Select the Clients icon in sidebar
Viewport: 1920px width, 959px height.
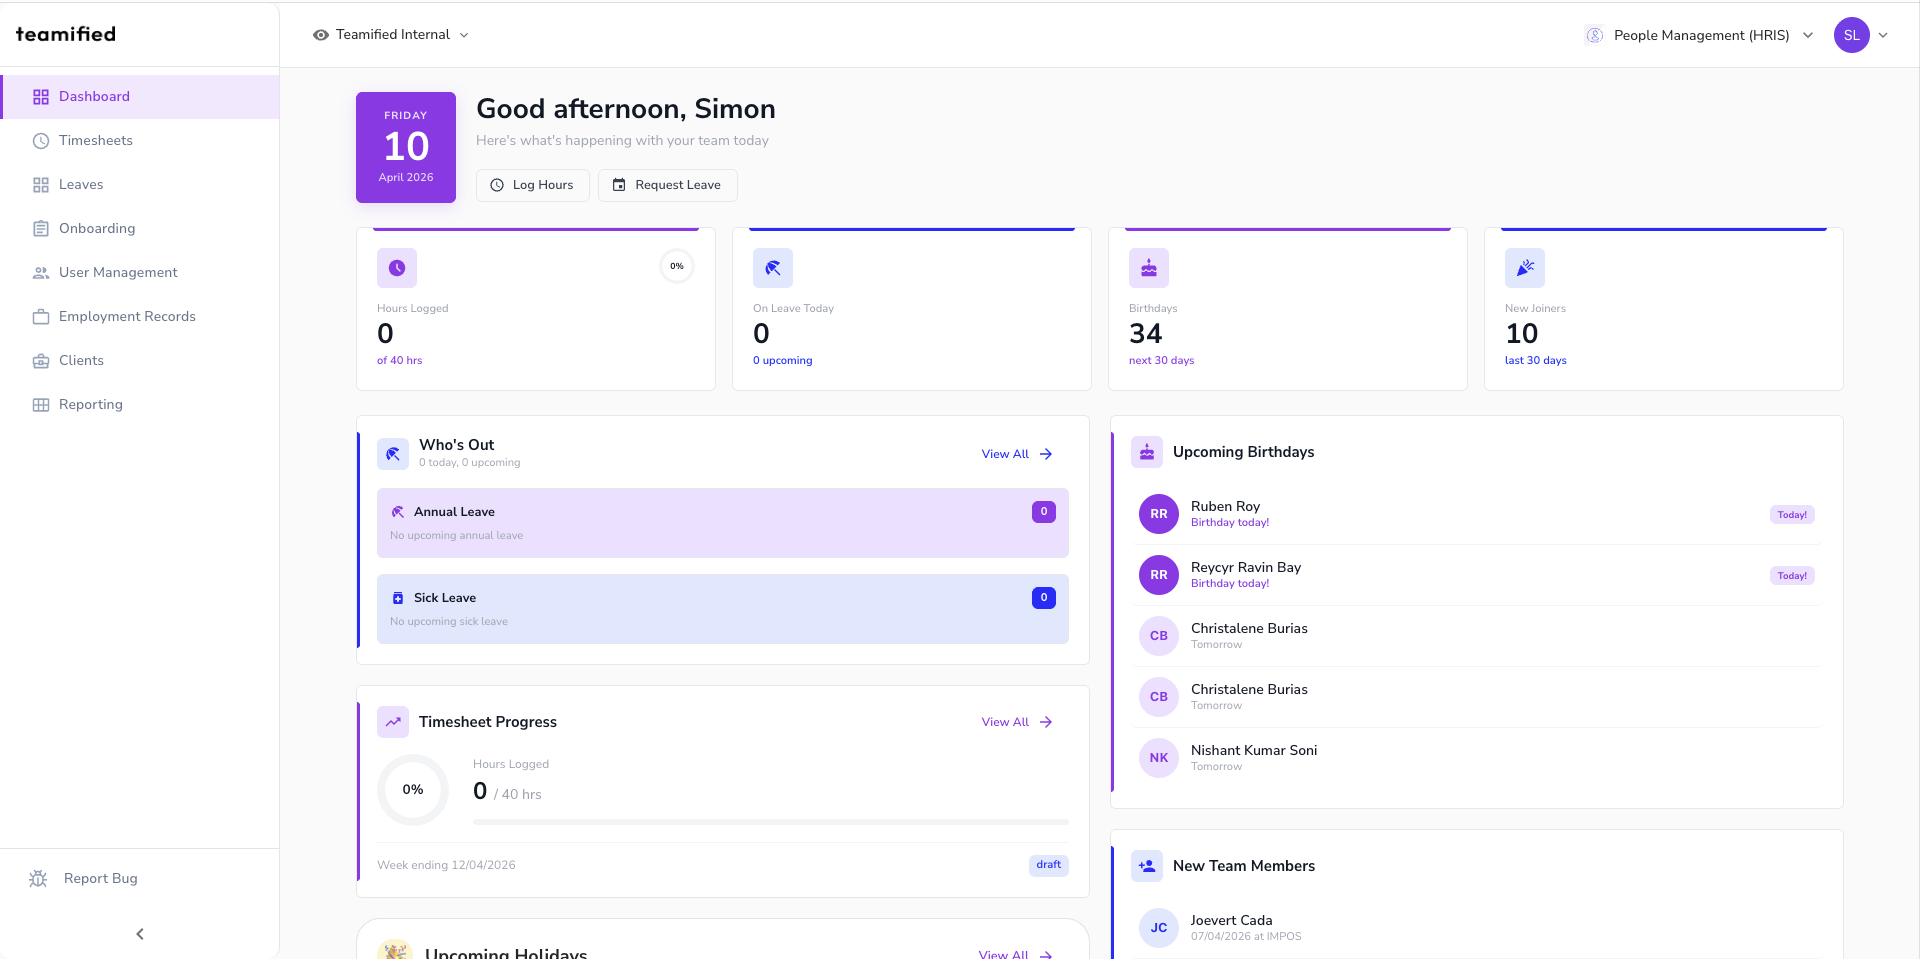(40, 360)
